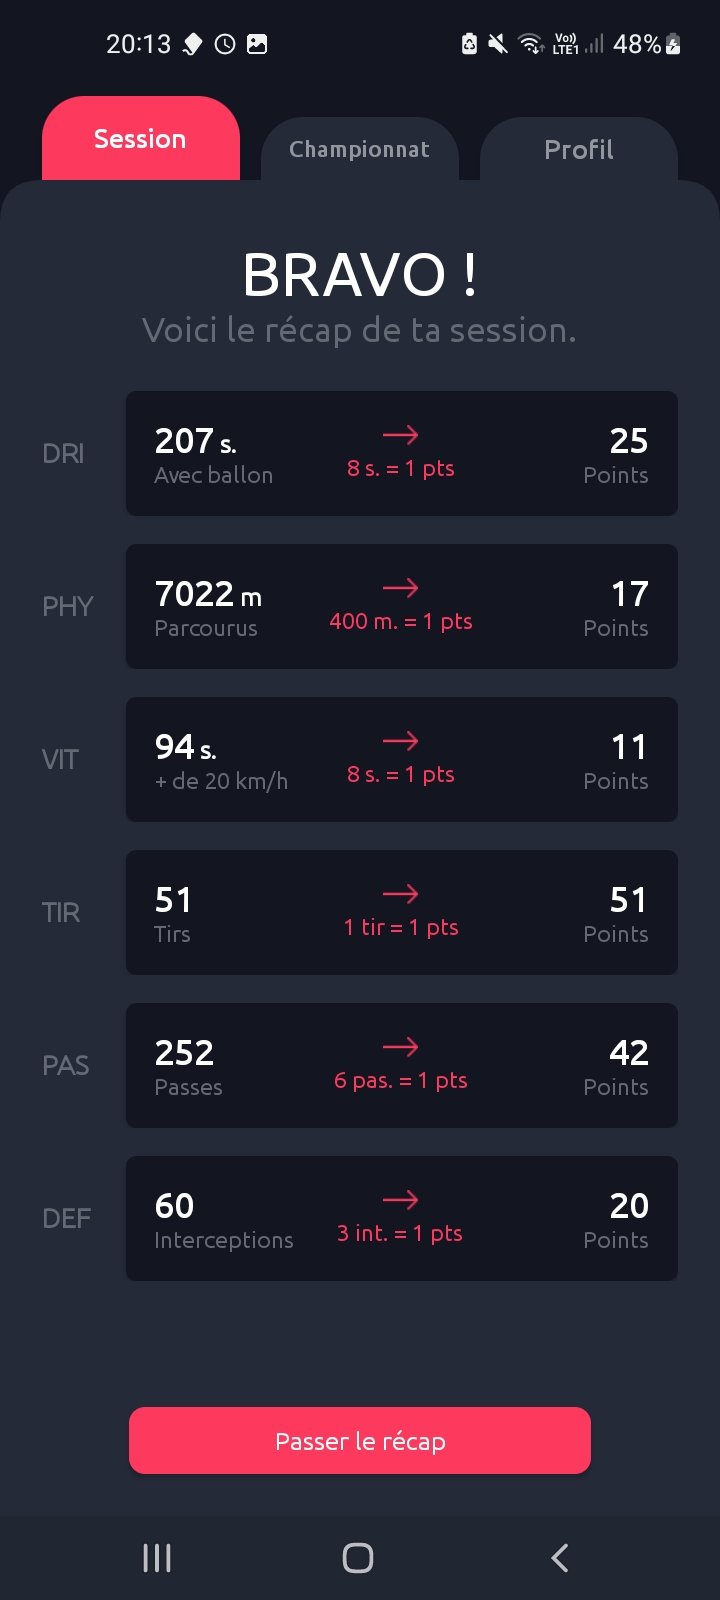Viewport: 720px width, 1600px height.
Task: Open the recent apps navigation icon
Action: (157, 1557)
